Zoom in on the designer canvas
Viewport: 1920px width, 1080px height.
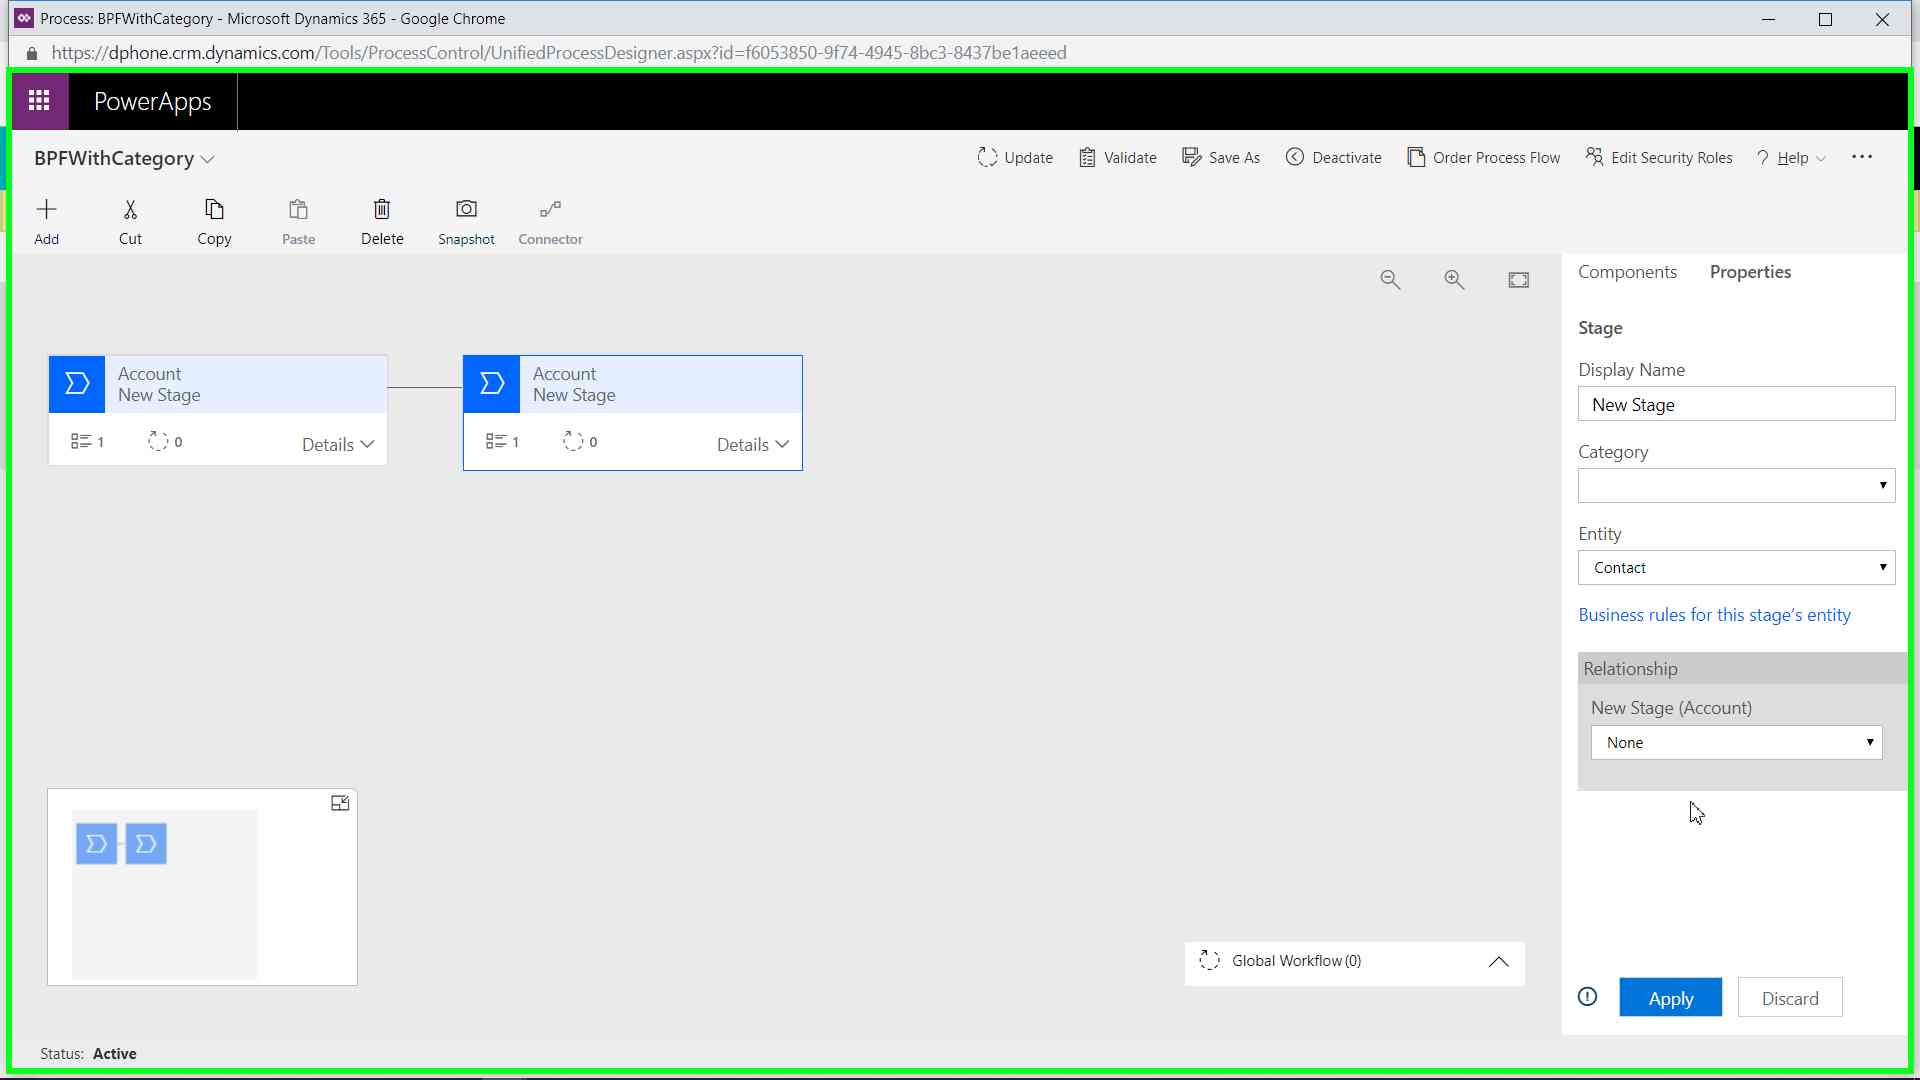(1454, 281)
